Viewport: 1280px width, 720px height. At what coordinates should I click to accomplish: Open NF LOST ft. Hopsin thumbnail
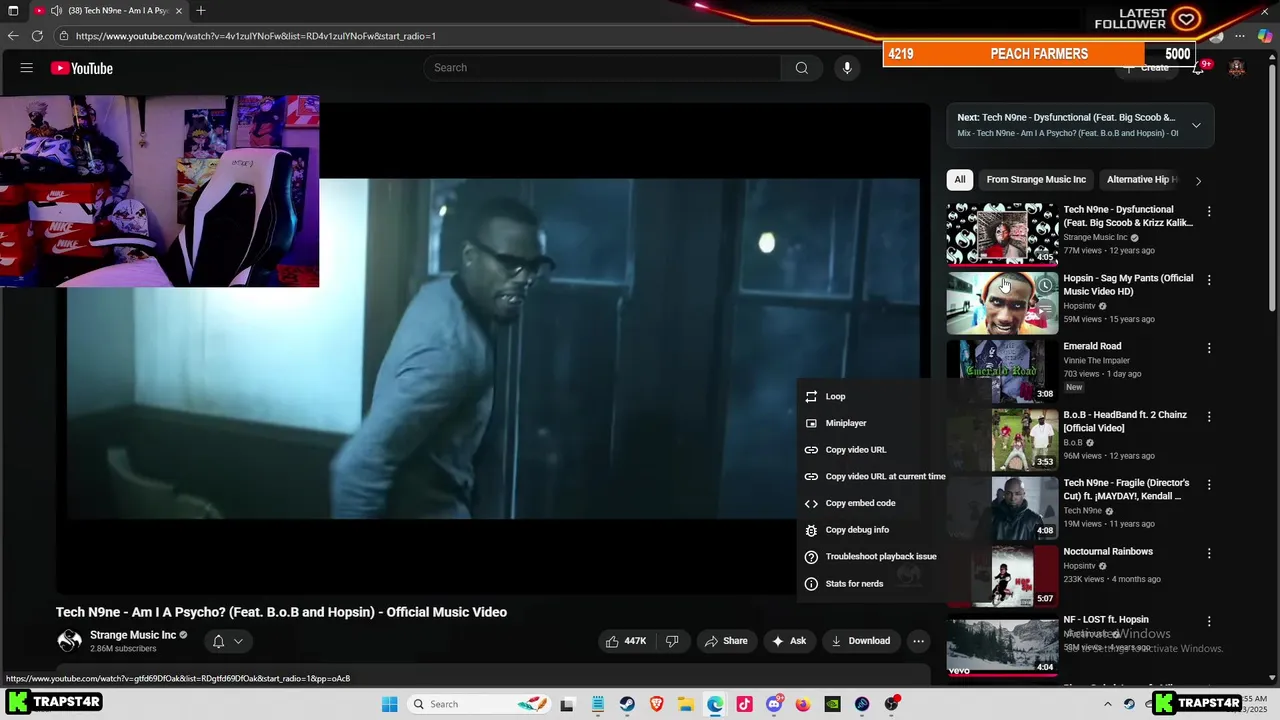[1002, 644]
